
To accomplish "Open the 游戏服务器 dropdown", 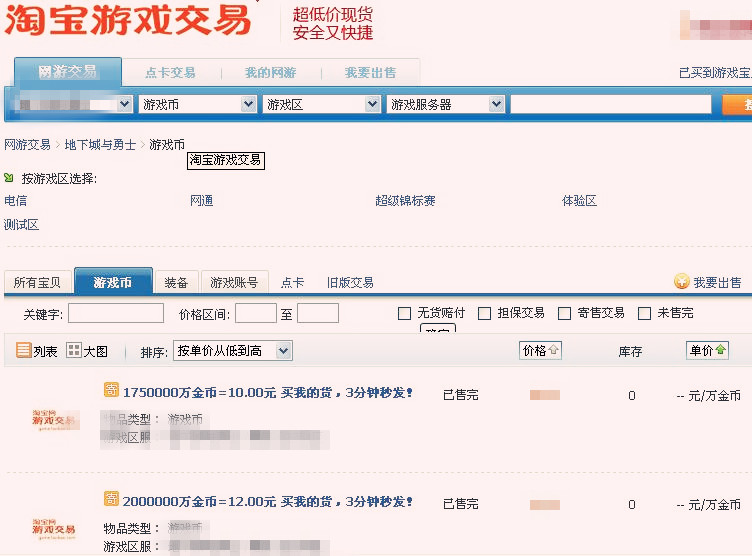I will point(446,104).
